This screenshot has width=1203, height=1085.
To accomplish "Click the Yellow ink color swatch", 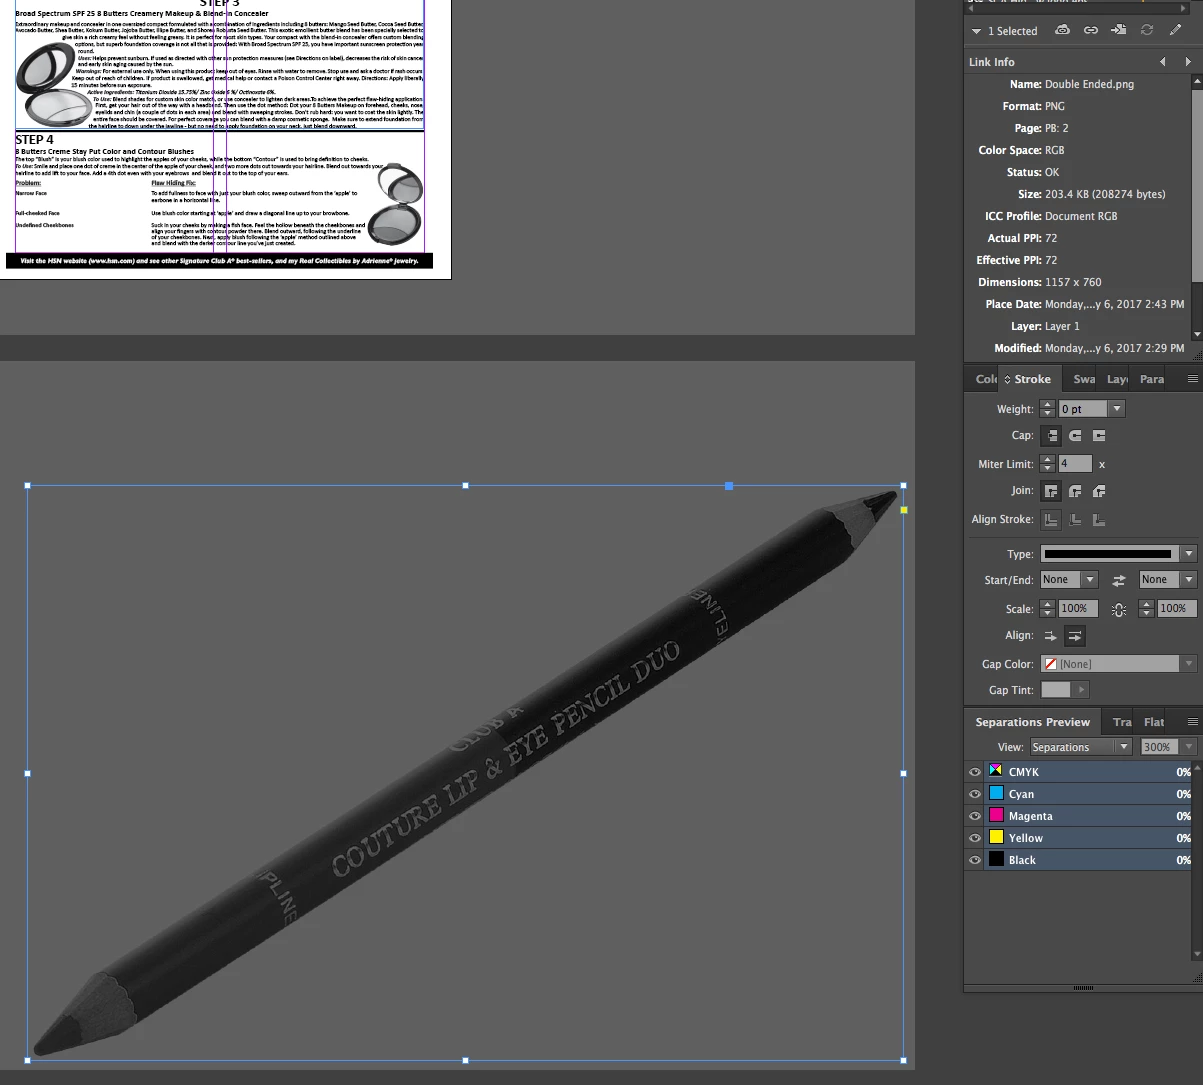I will coord(996,837).
